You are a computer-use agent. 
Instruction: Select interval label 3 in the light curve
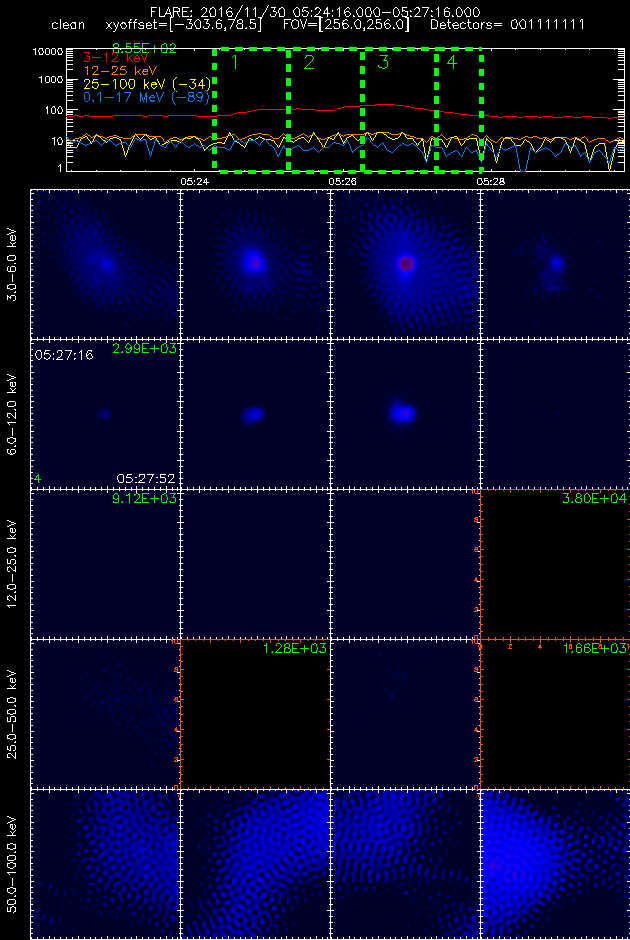pos(383,62)
